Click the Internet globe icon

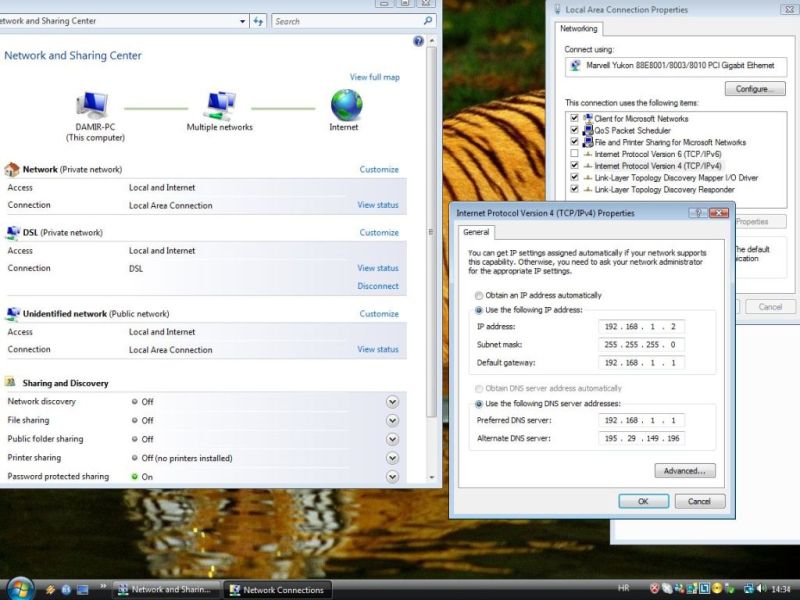(x=346, y=104)
